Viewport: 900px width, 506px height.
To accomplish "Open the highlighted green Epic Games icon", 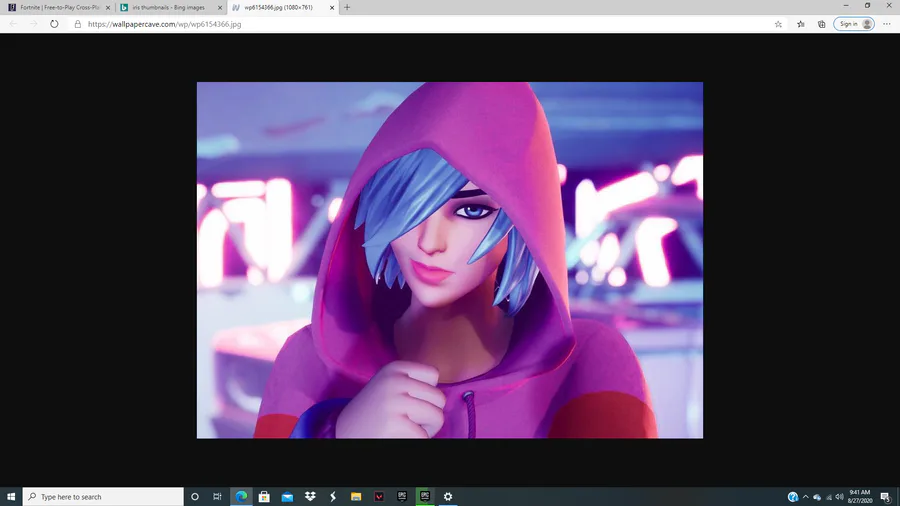I will (425, 496).
